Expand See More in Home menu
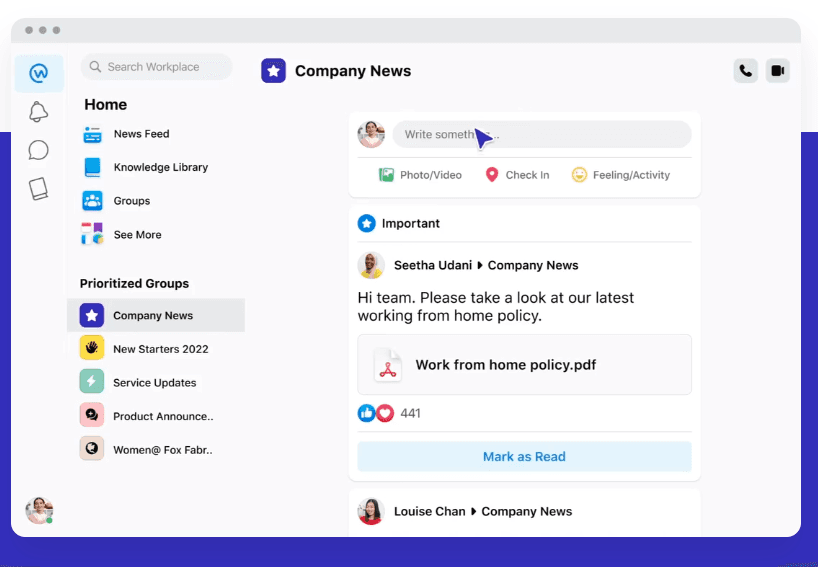Image resolution: width=818 pixels, height=567 pixels. point(138,235)
